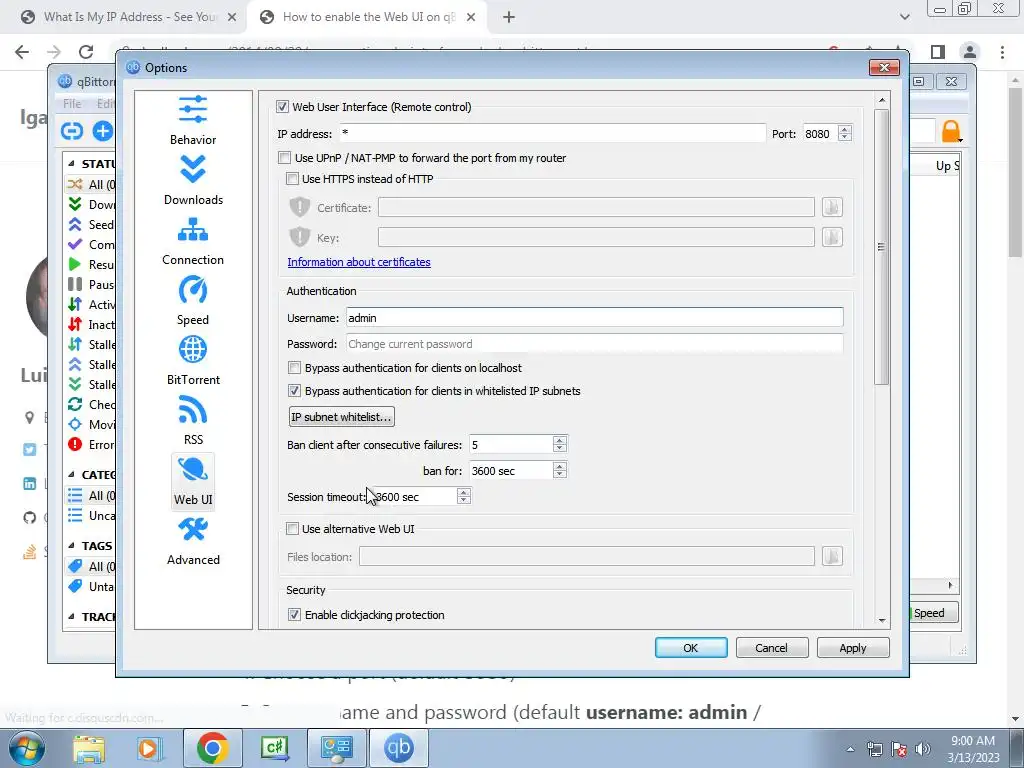The image size is (1024, 768).
Task: Uncheck Bypass authentication for whitelisted IP subnets
Action: 295,391
